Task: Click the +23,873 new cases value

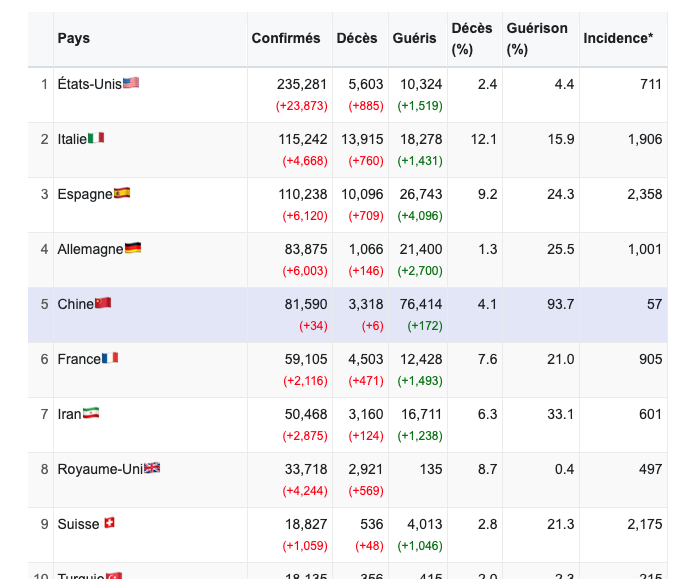Action: coord(302,106)
